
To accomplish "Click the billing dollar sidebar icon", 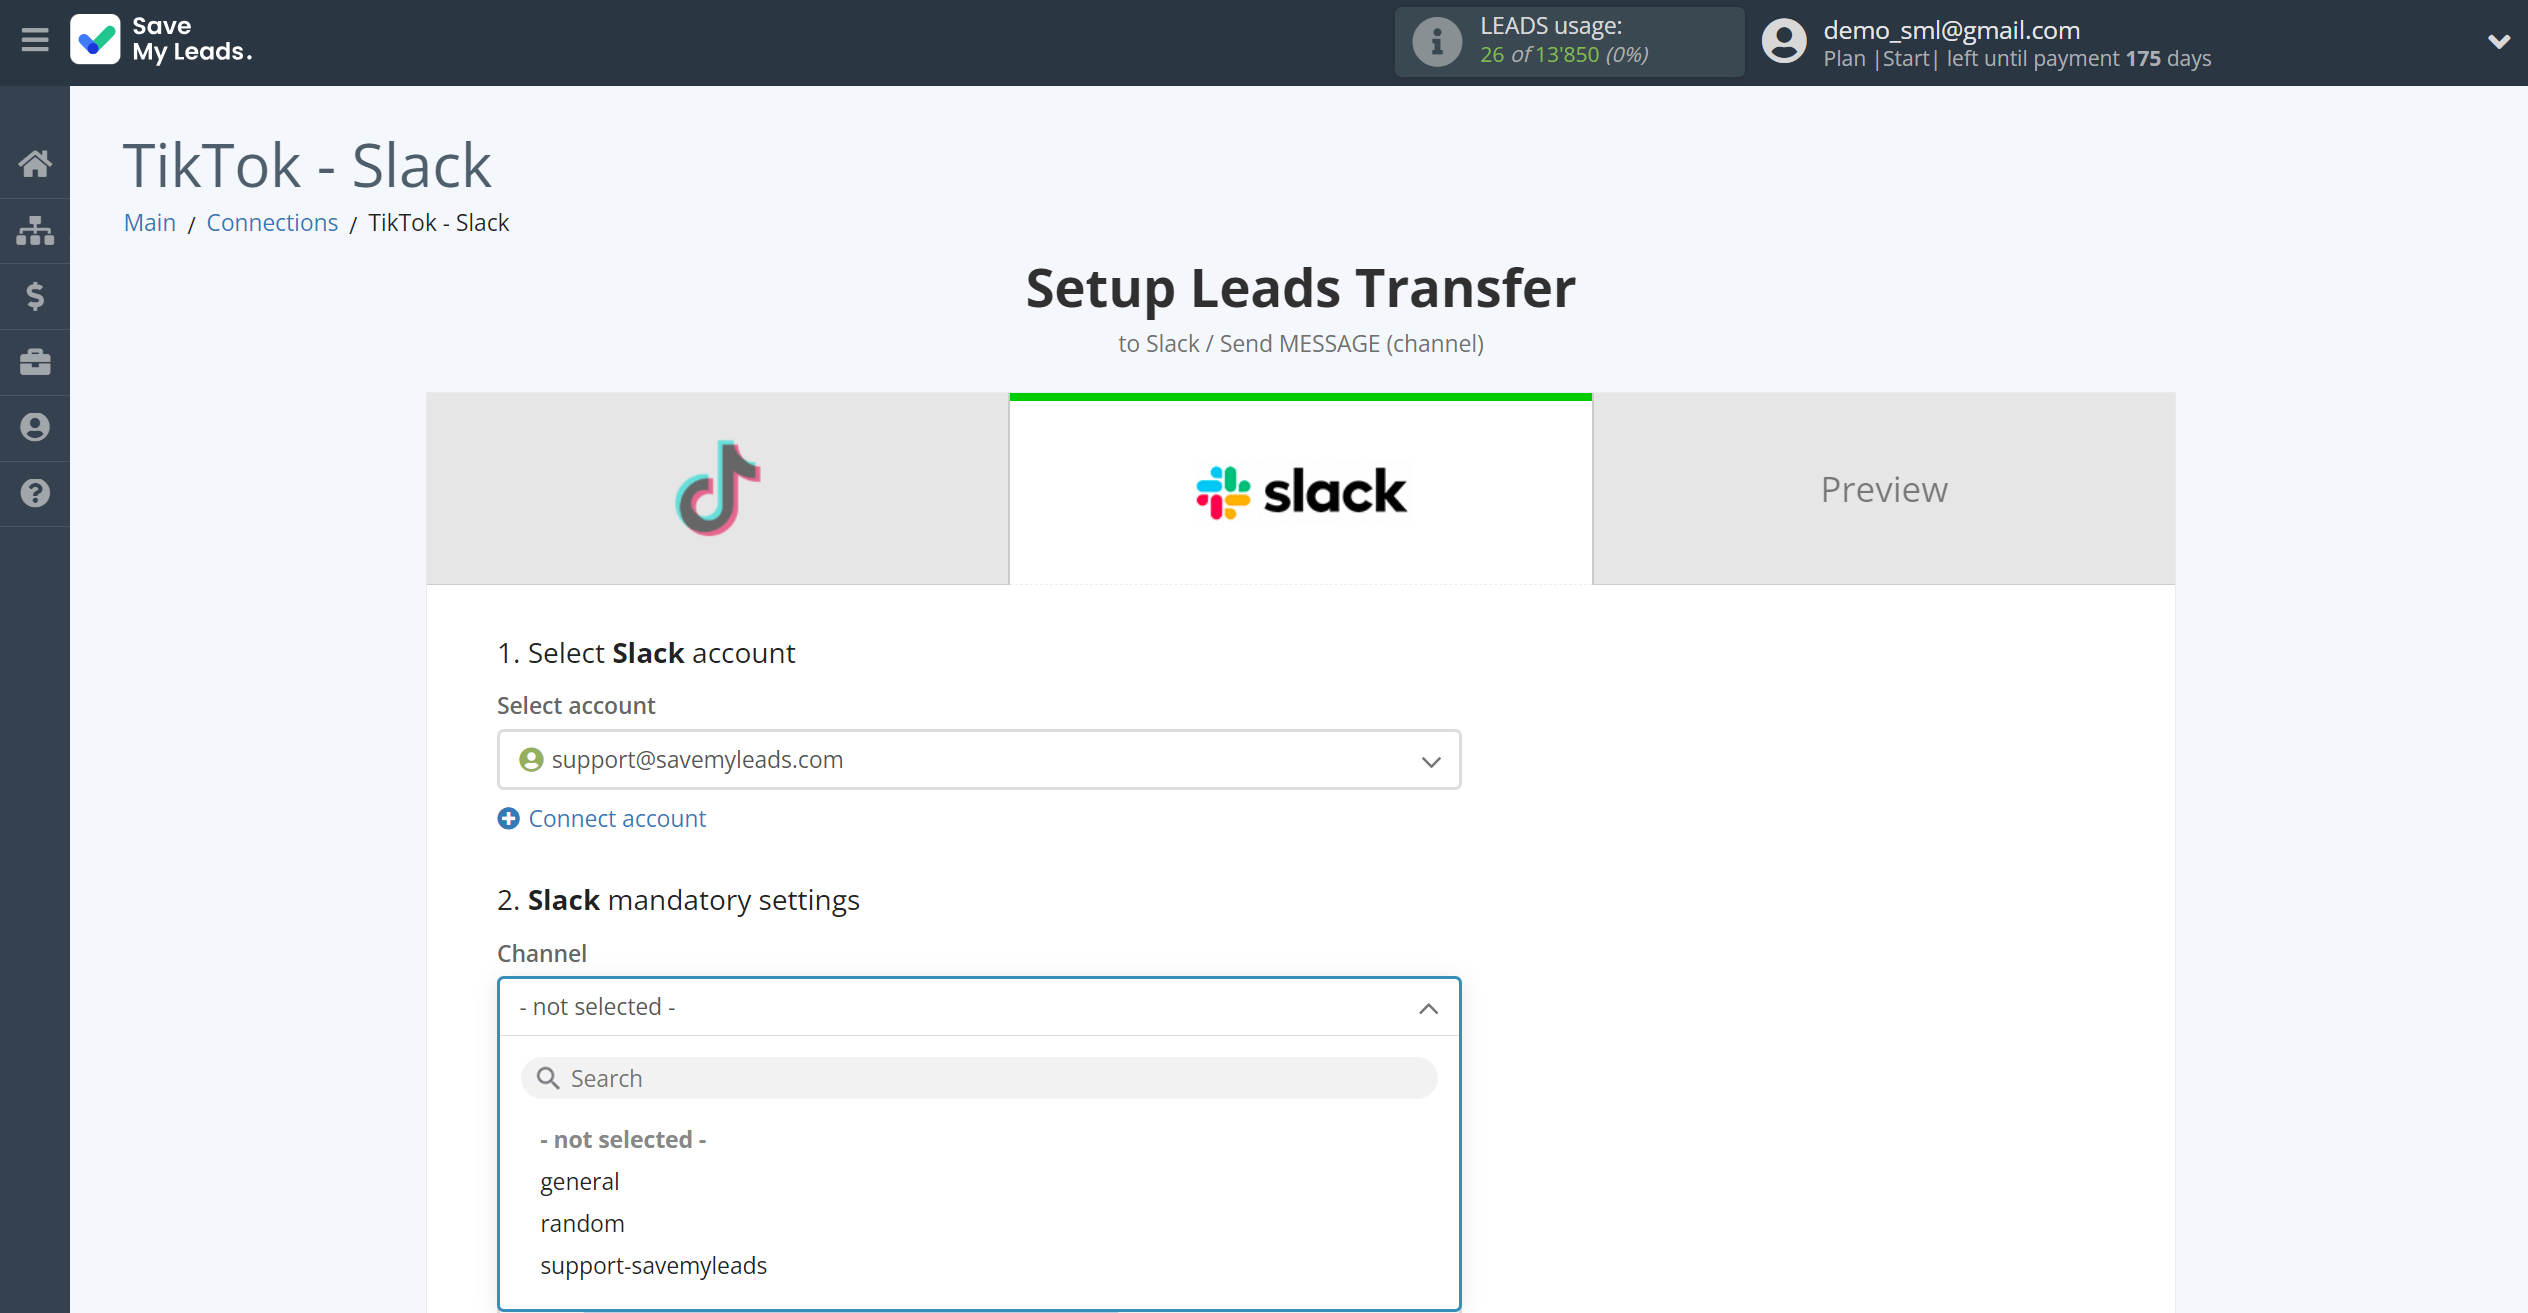I will [35, 296].
